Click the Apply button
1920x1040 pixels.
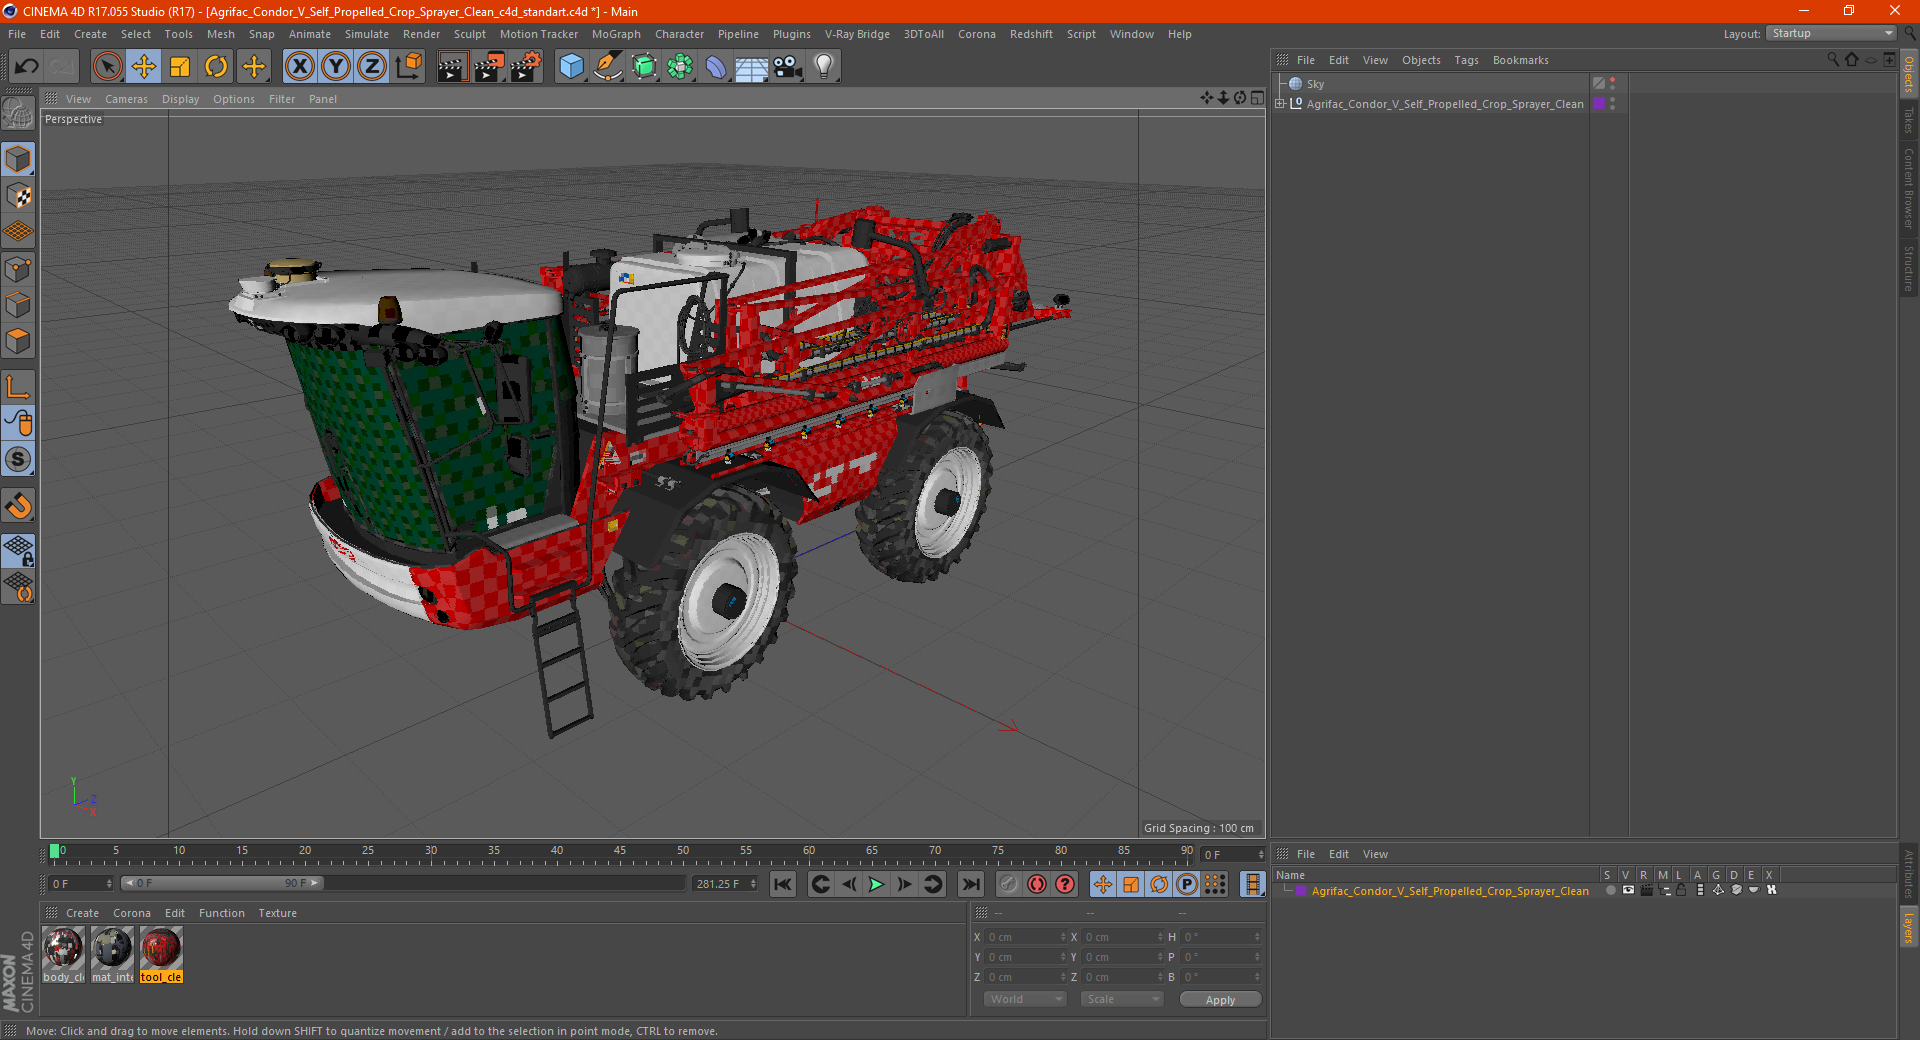(1220, 1000)
